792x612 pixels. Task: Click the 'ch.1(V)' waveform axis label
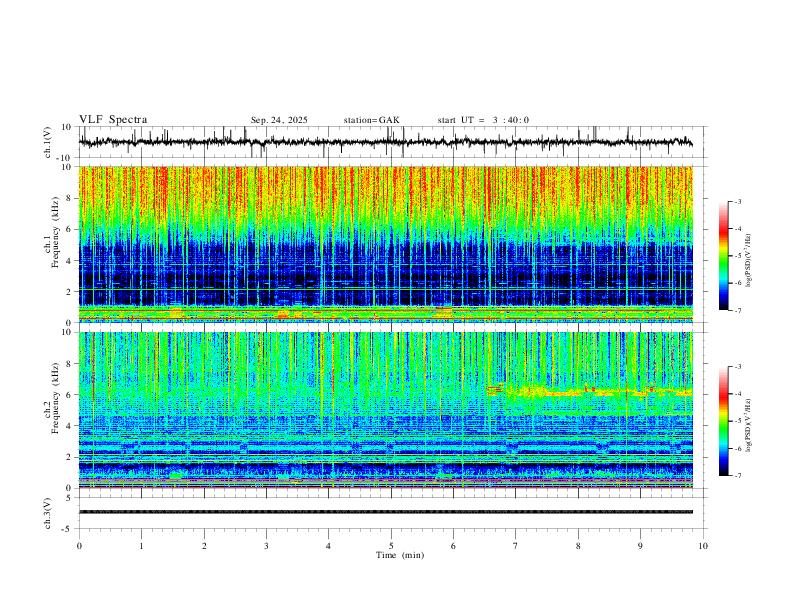point(48,142)
